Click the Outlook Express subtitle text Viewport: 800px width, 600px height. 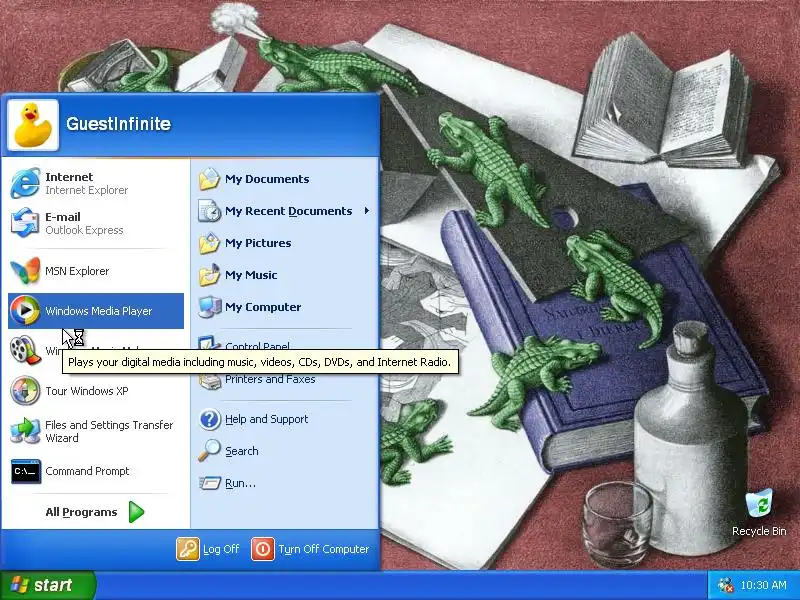pyautogui.click(x=84, y=230)
